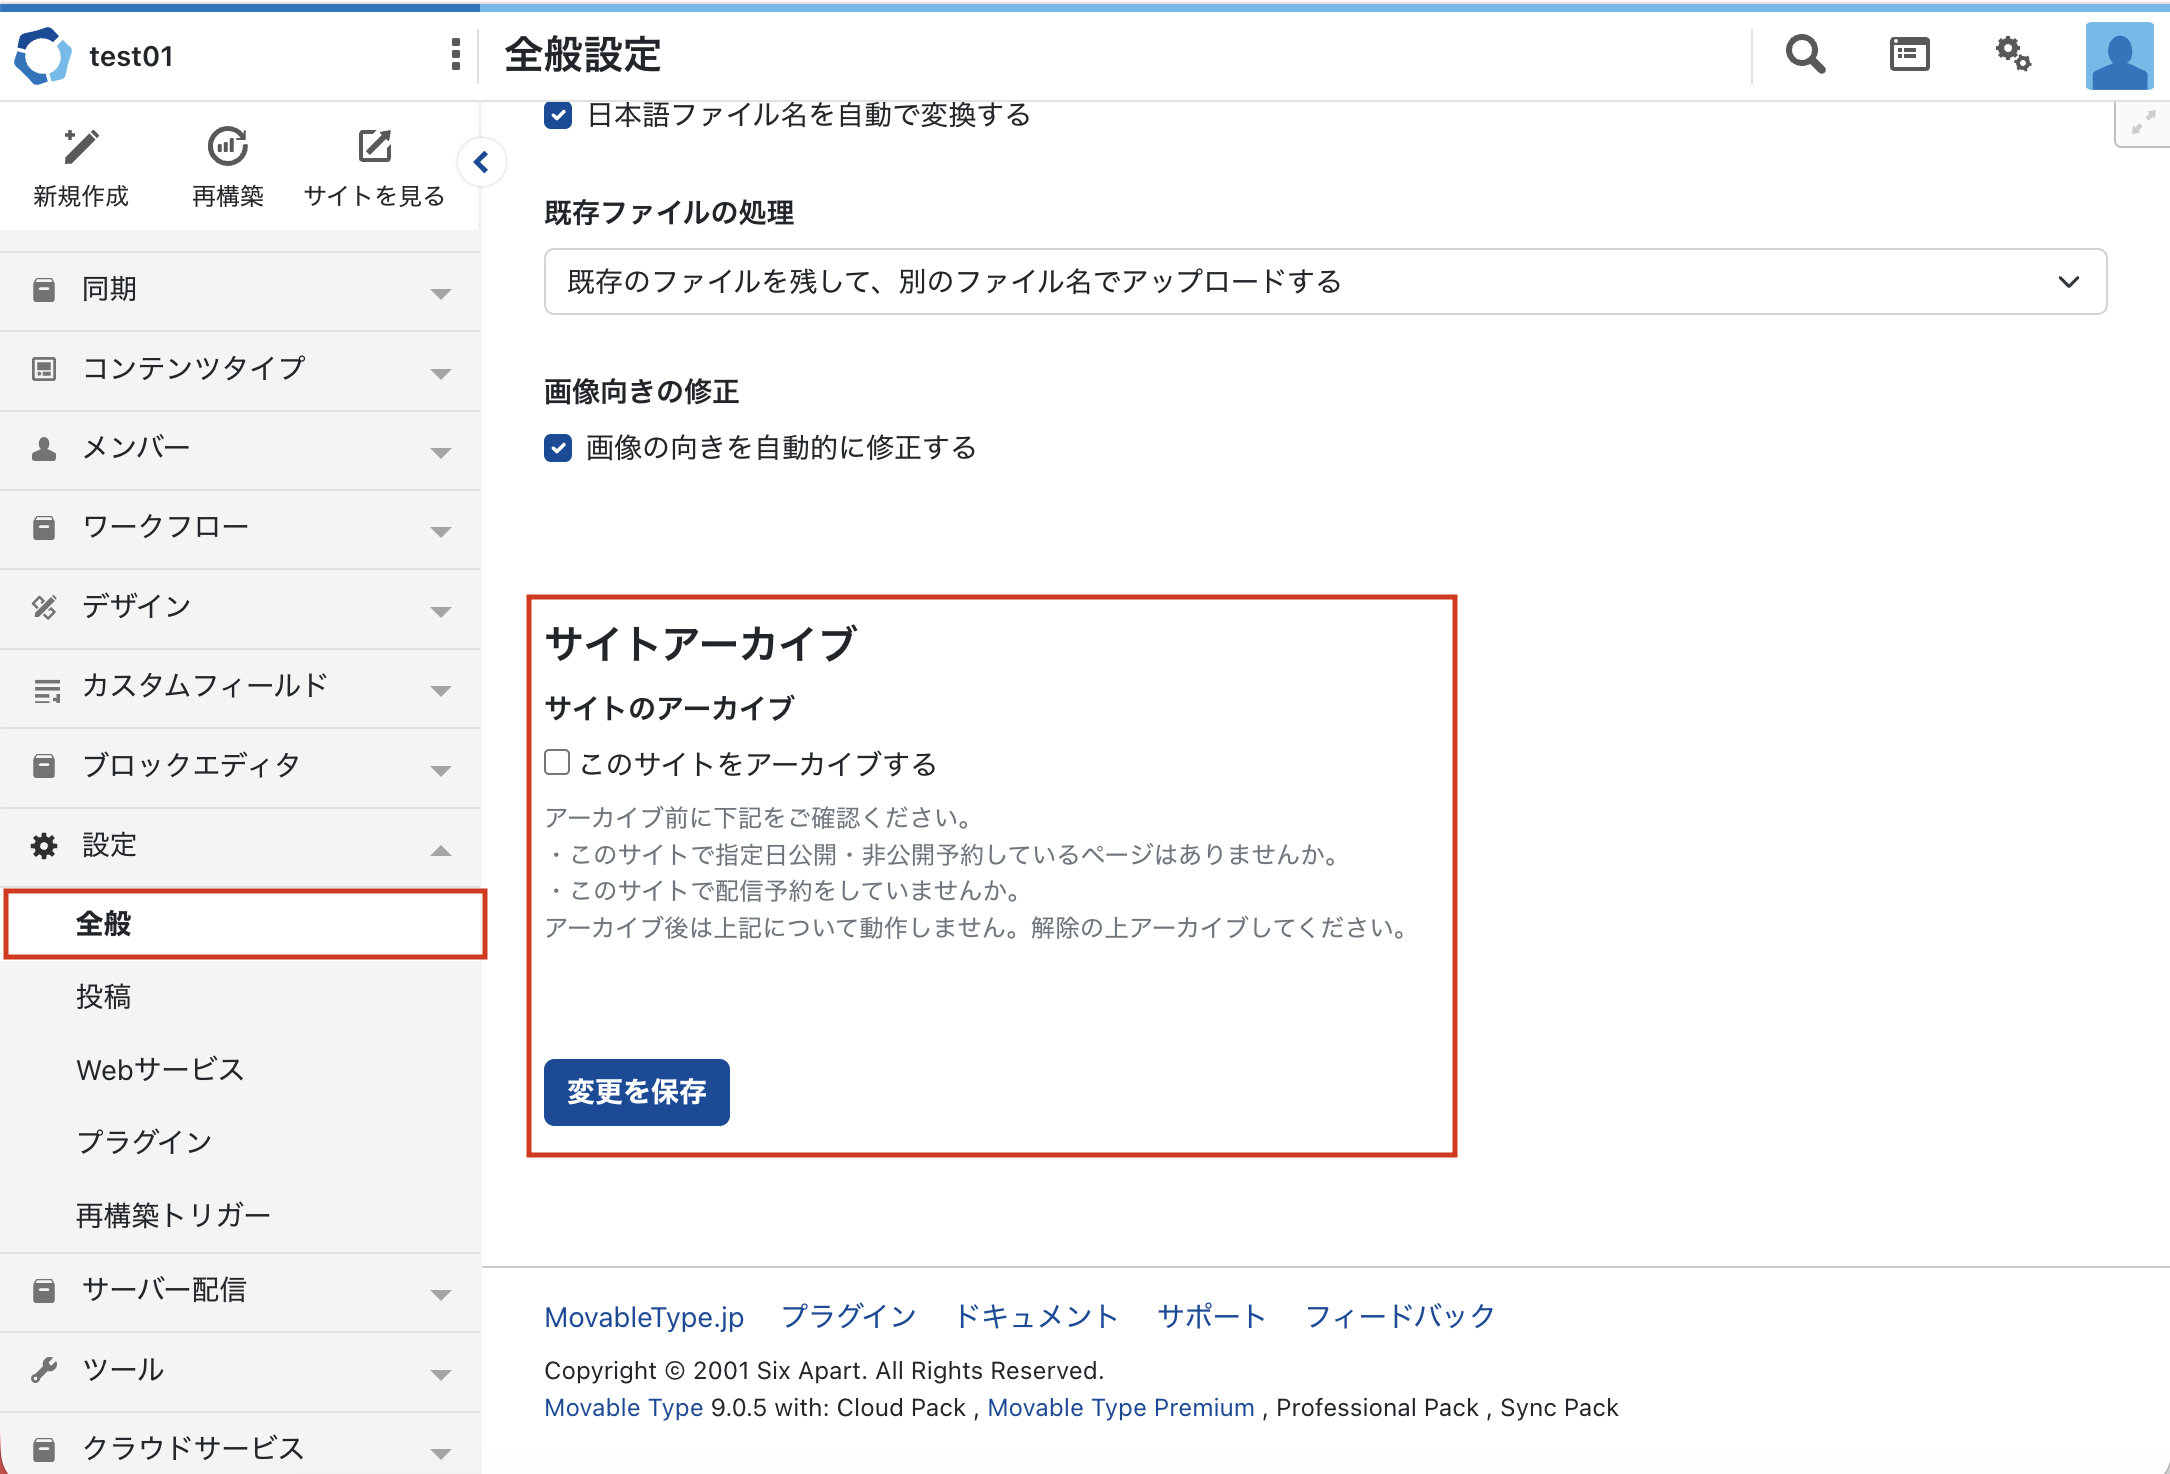This screenshot has width=2170, height=1474.
Task: Collapse sidebar with the left chevron button
Action: pyautogui.click(x=481, y=162)
